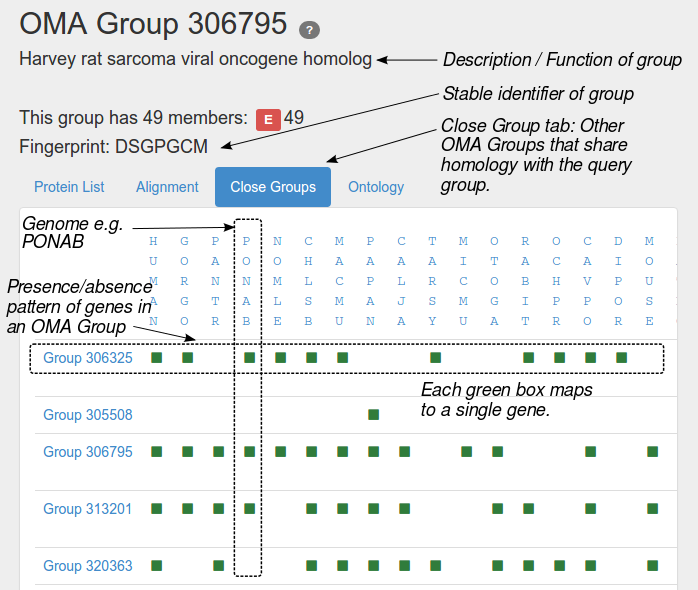Image resolution: width=698 pixels, height=590 pixels.
Task: Choose the PONAB genome column header
Action: (246, 281)
